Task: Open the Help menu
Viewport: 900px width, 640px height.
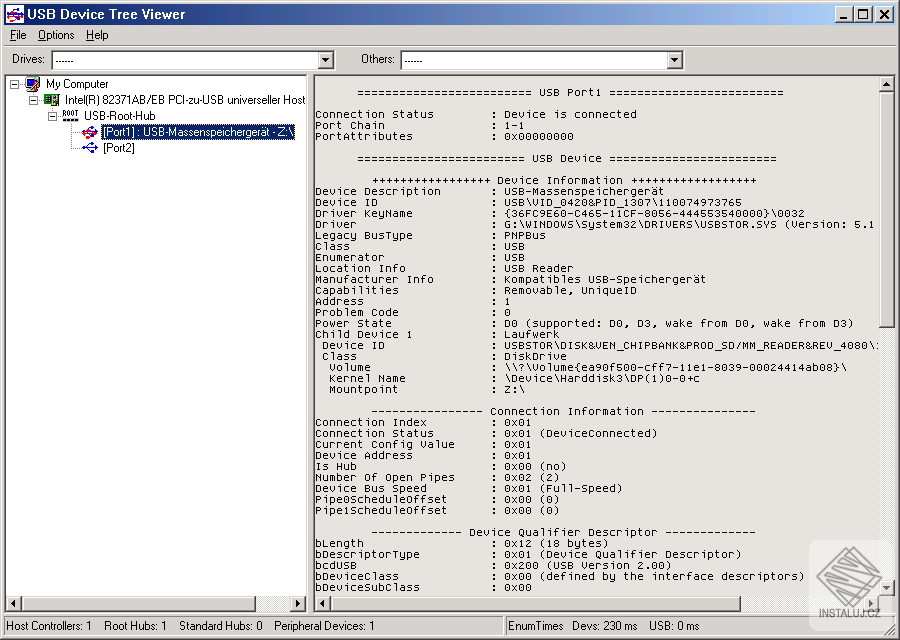Action: [x=97, y=35]
